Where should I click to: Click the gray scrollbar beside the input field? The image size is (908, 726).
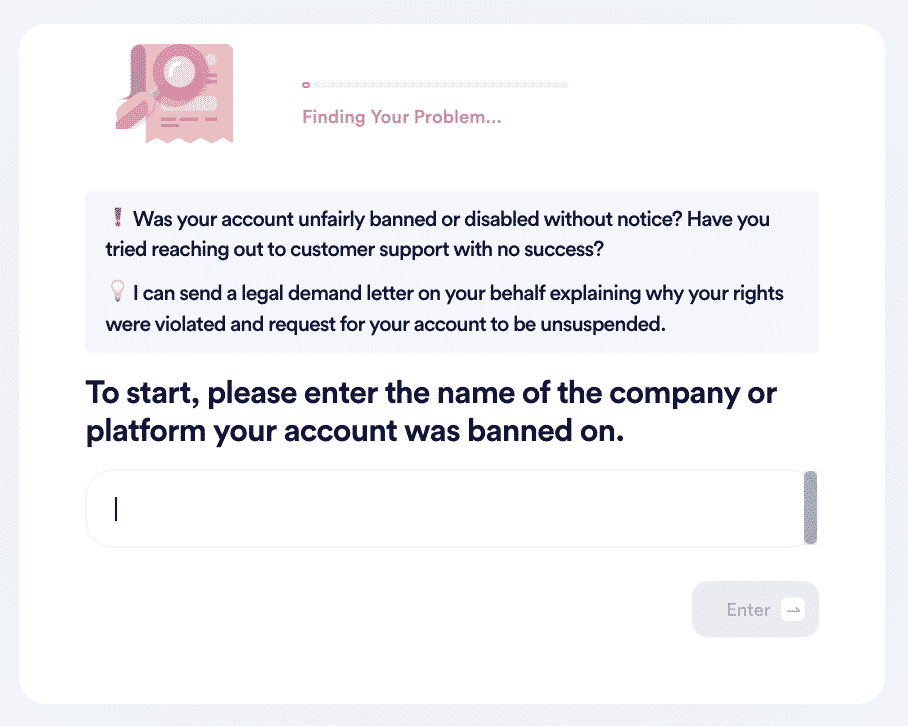click(x=810, y=509)
